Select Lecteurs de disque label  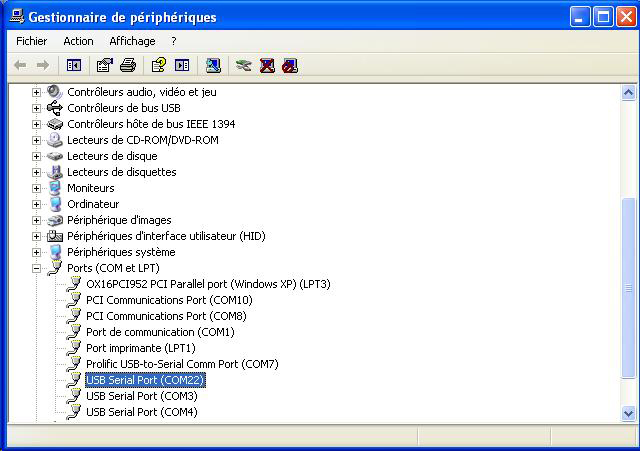pyautogui.click(x=112, y=156)
